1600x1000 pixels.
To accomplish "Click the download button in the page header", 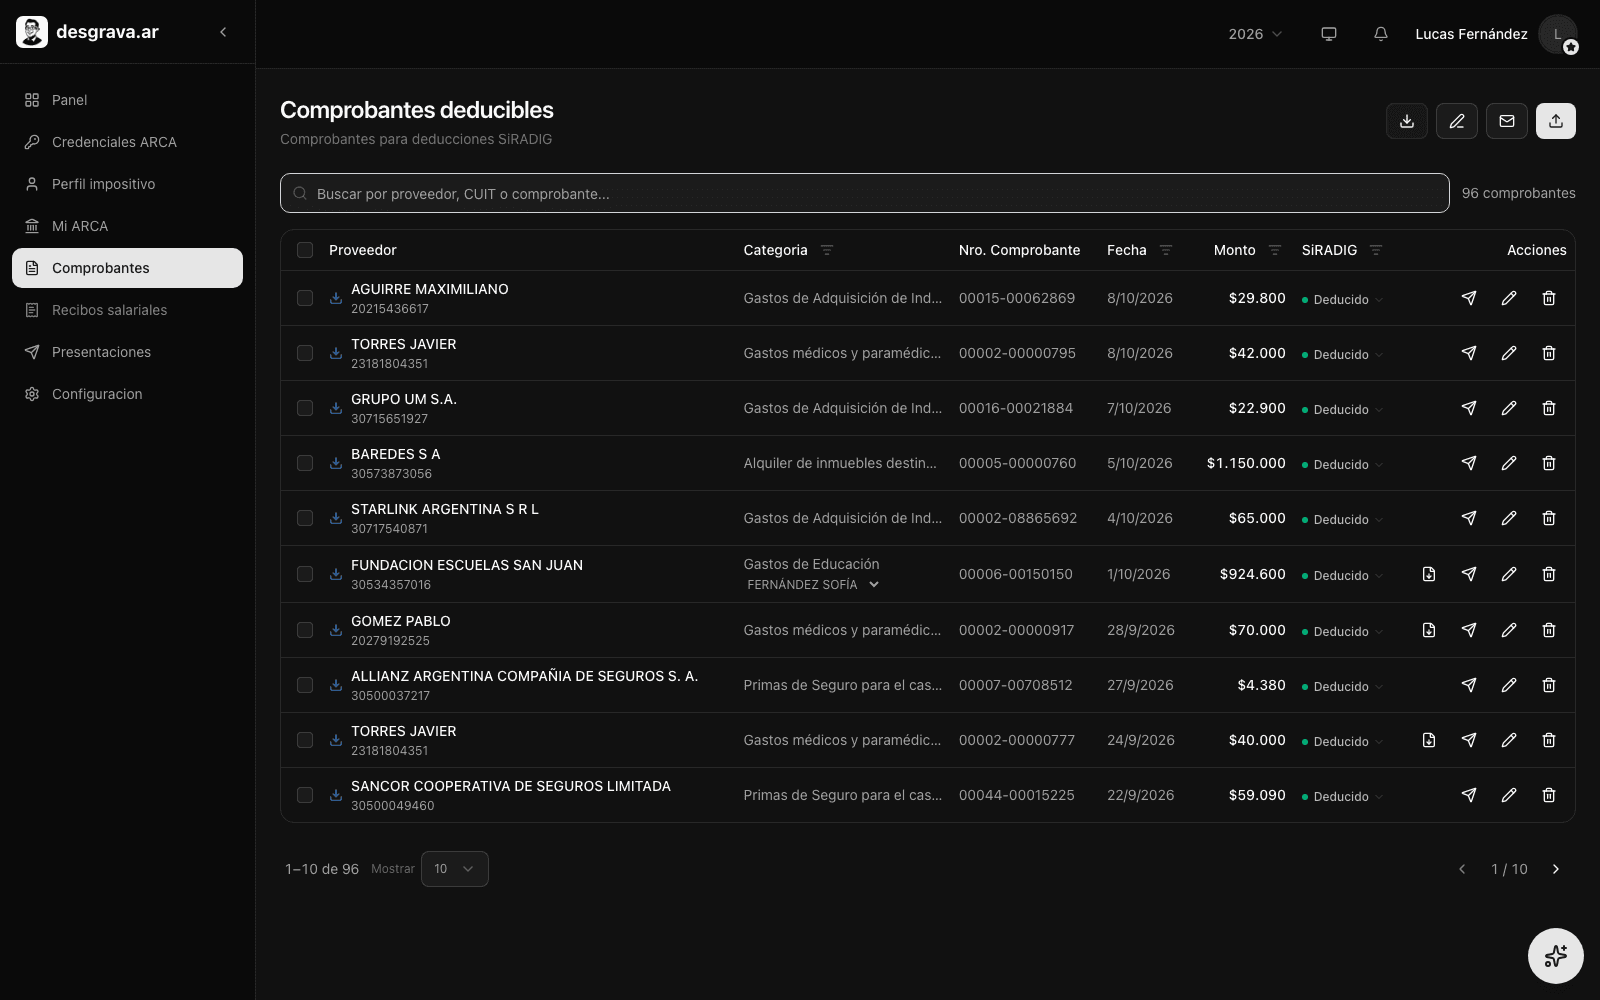I will 1407,121.
